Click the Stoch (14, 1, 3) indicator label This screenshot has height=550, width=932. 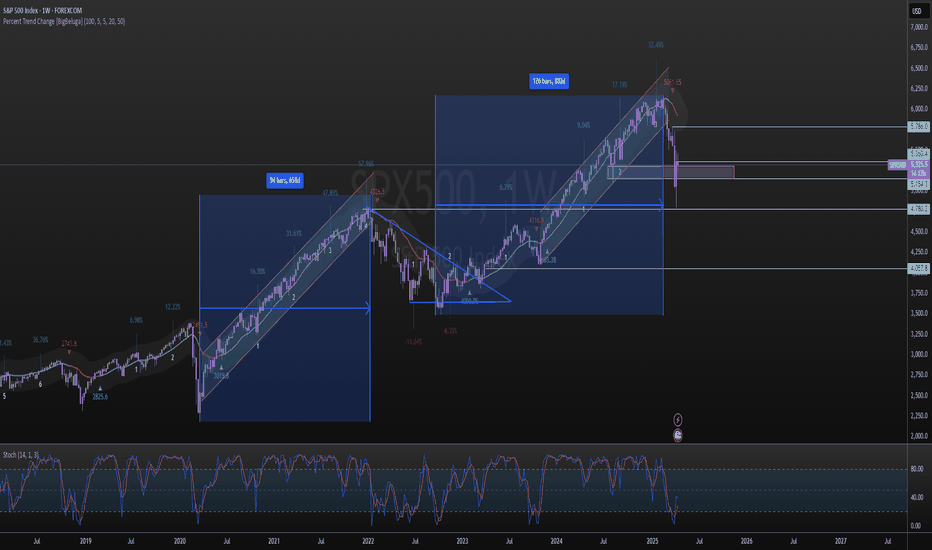pyautogui.click(x=21, y=455)
